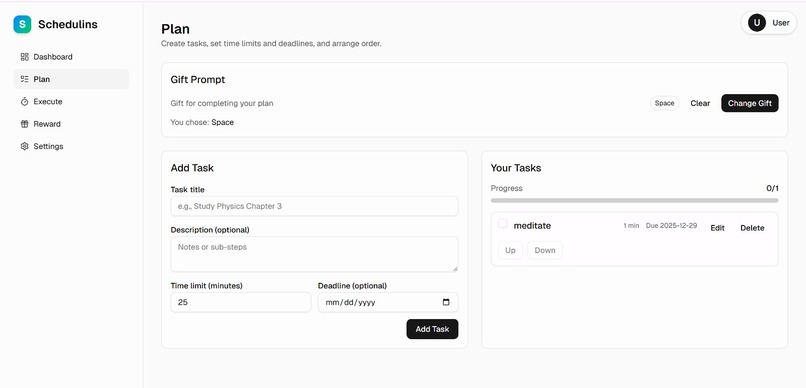Click the Schedulins app name
Viewport: 806px width, 388px height.
coord(68,24)
